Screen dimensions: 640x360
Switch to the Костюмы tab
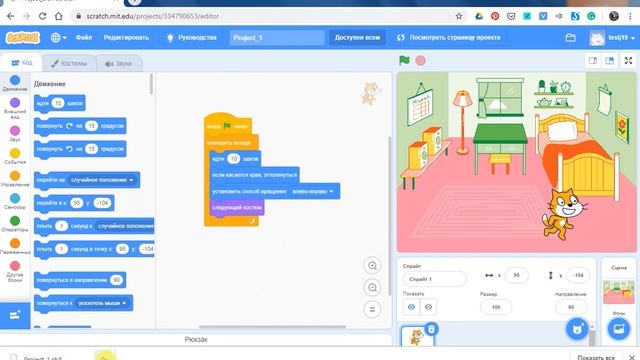[69, 63]
